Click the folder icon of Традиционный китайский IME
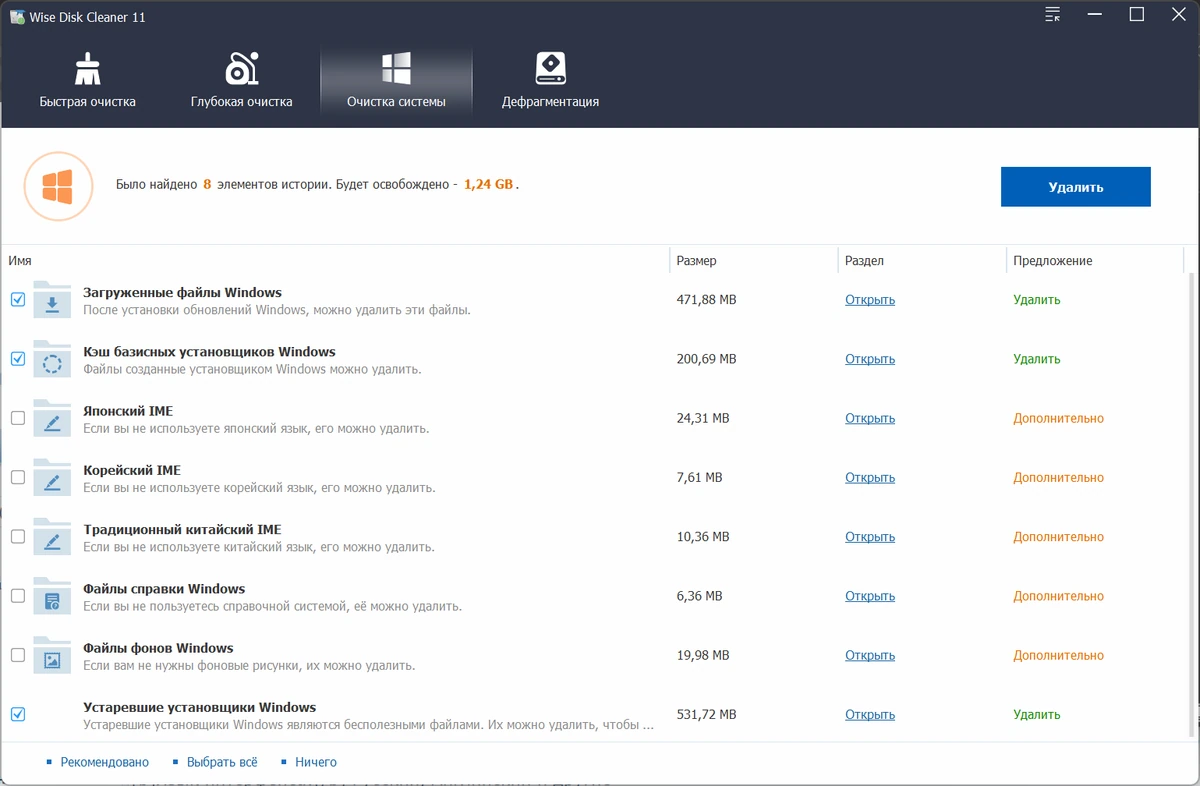Viewport: 1200px width, 786px height. (52, 536)
